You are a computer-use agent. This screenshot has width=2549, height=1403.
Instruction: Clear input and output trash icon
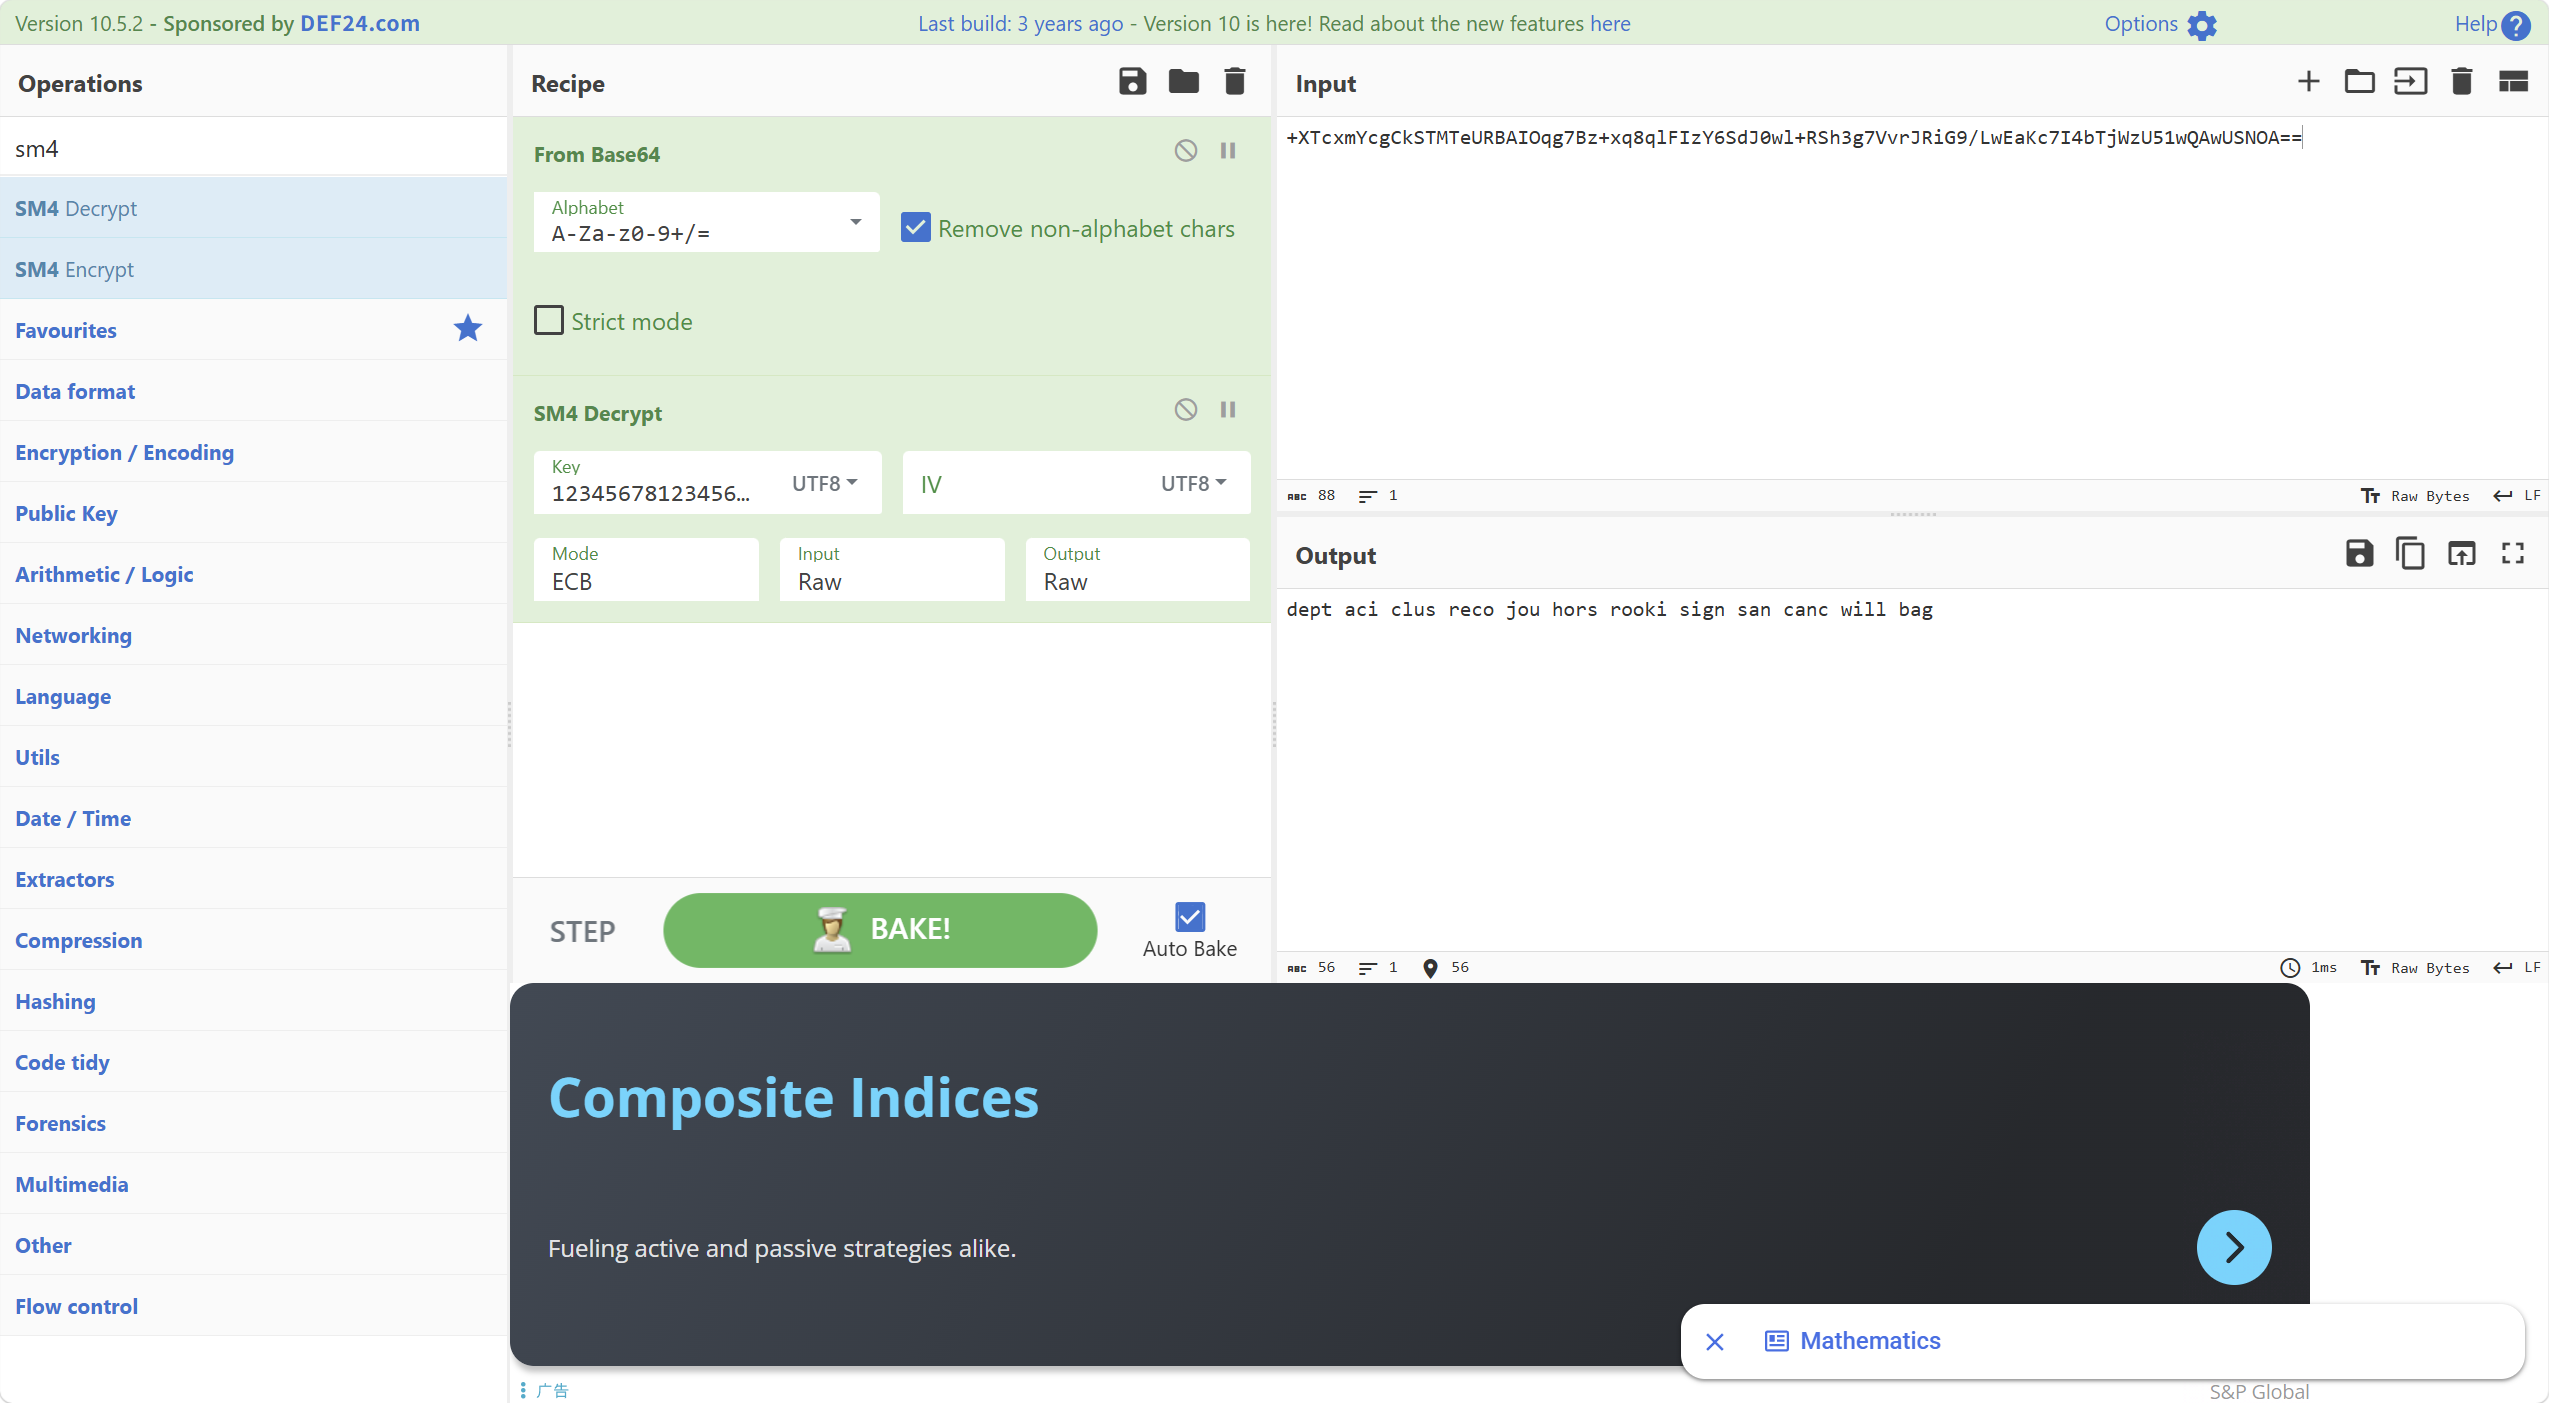tap(2462, 82)
